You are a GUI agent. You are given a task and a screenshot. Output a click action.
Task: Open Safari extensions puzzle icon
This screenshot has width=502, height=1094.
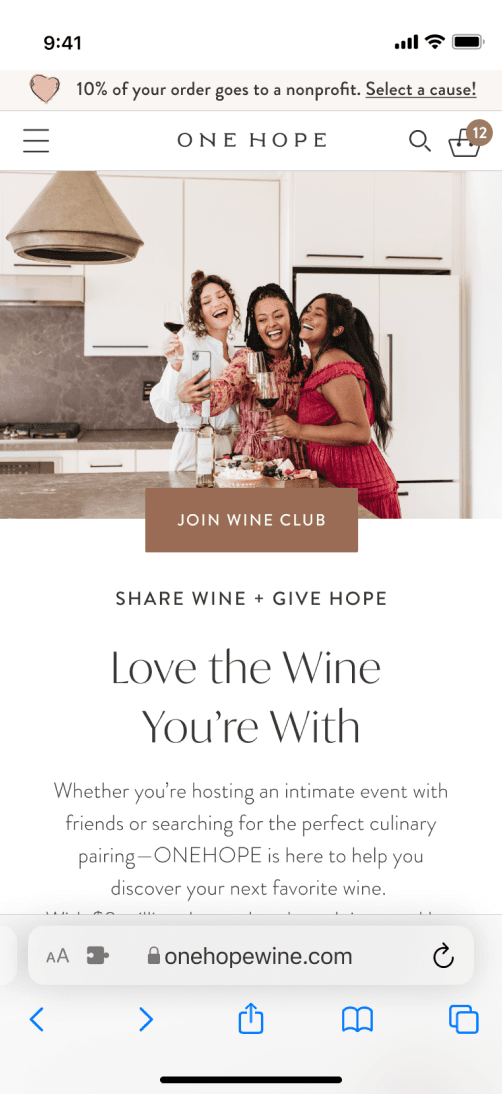(x=98, y=956)
